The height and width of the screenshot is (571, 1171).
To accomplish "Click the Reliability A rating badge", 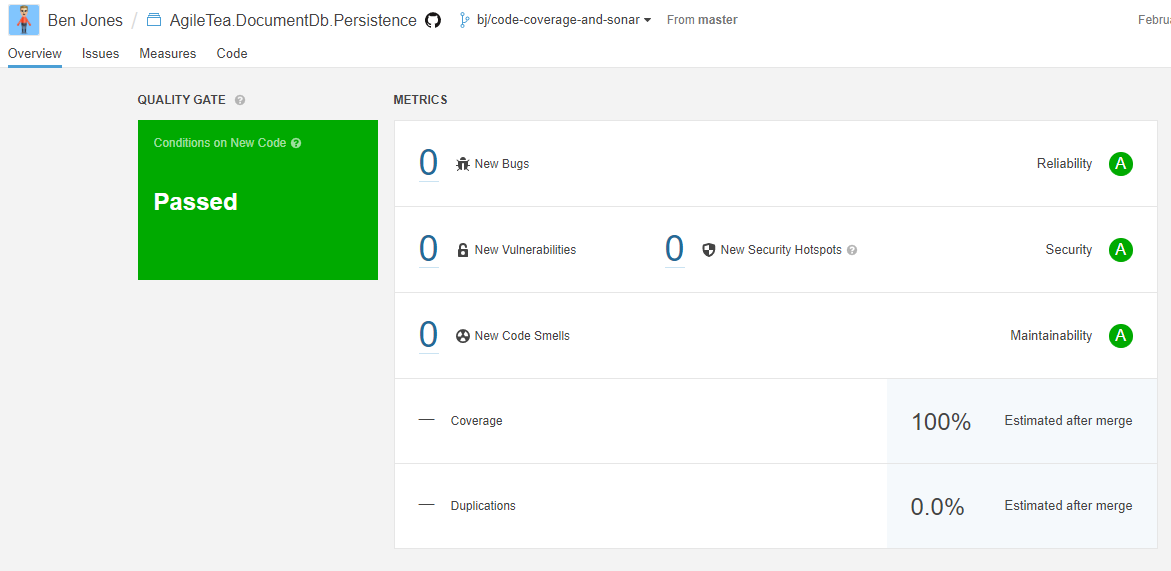I will pos(1120,163).
